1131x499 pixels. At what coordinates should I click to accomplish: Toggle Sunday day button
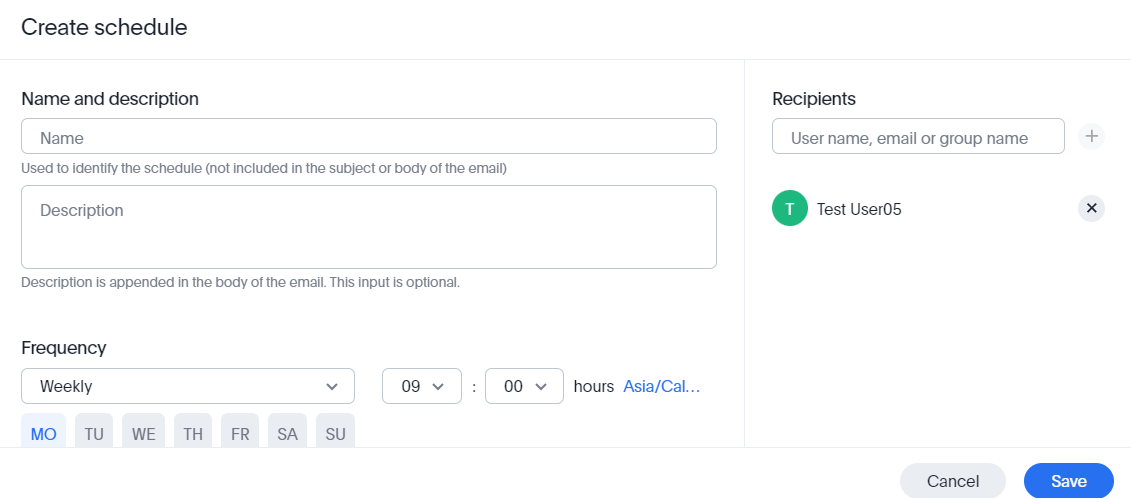click(x=335, y=433)
